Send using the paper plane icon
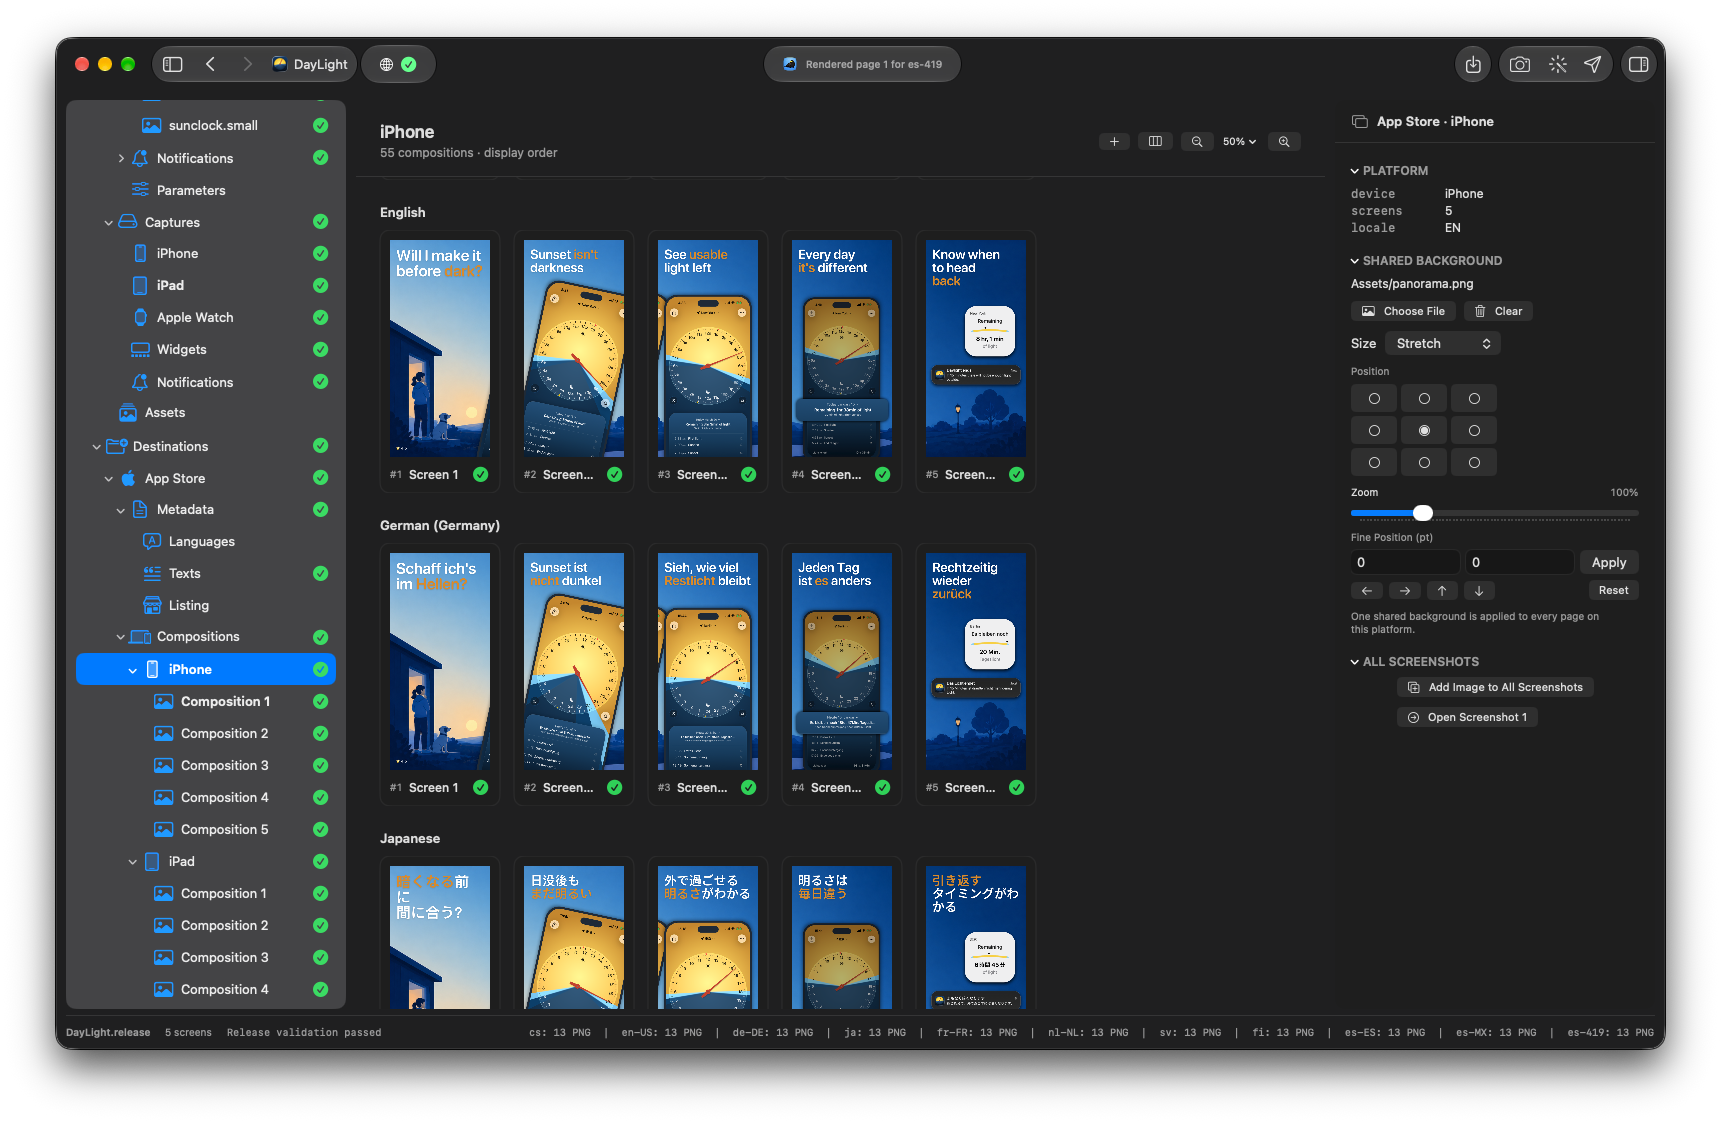This screenshot has width=1721, height=1123. pyautogui.click(x=1593, y=64)
